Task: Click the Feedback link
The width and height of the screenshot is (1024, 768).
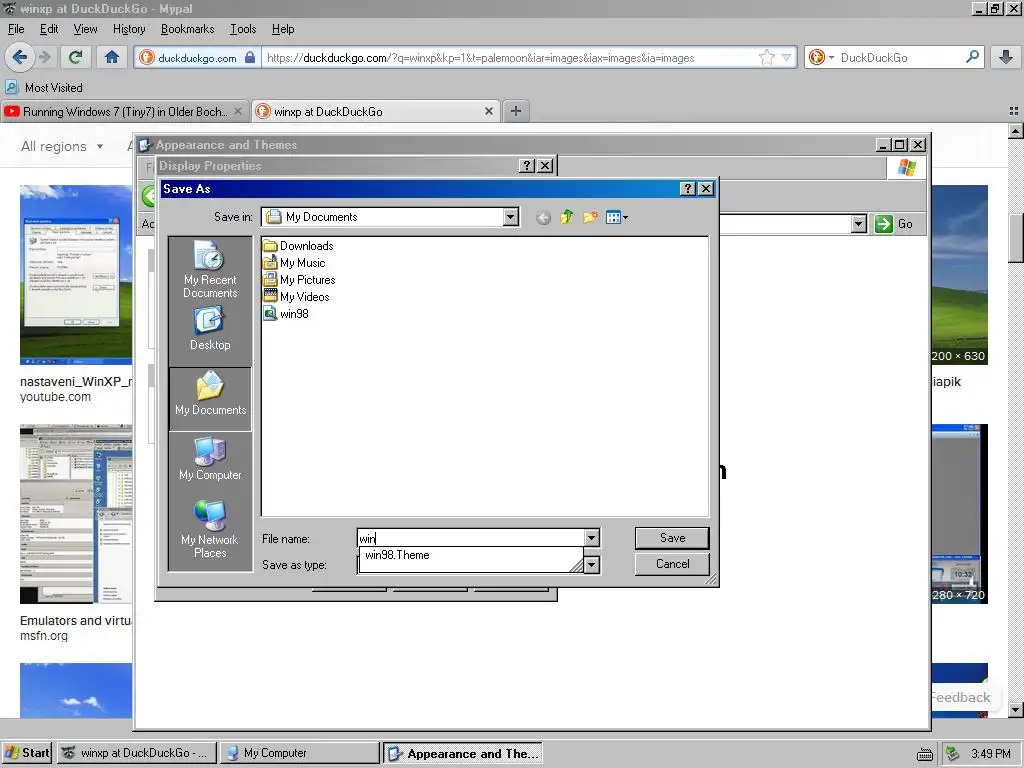Action: (x=960, y=697)
